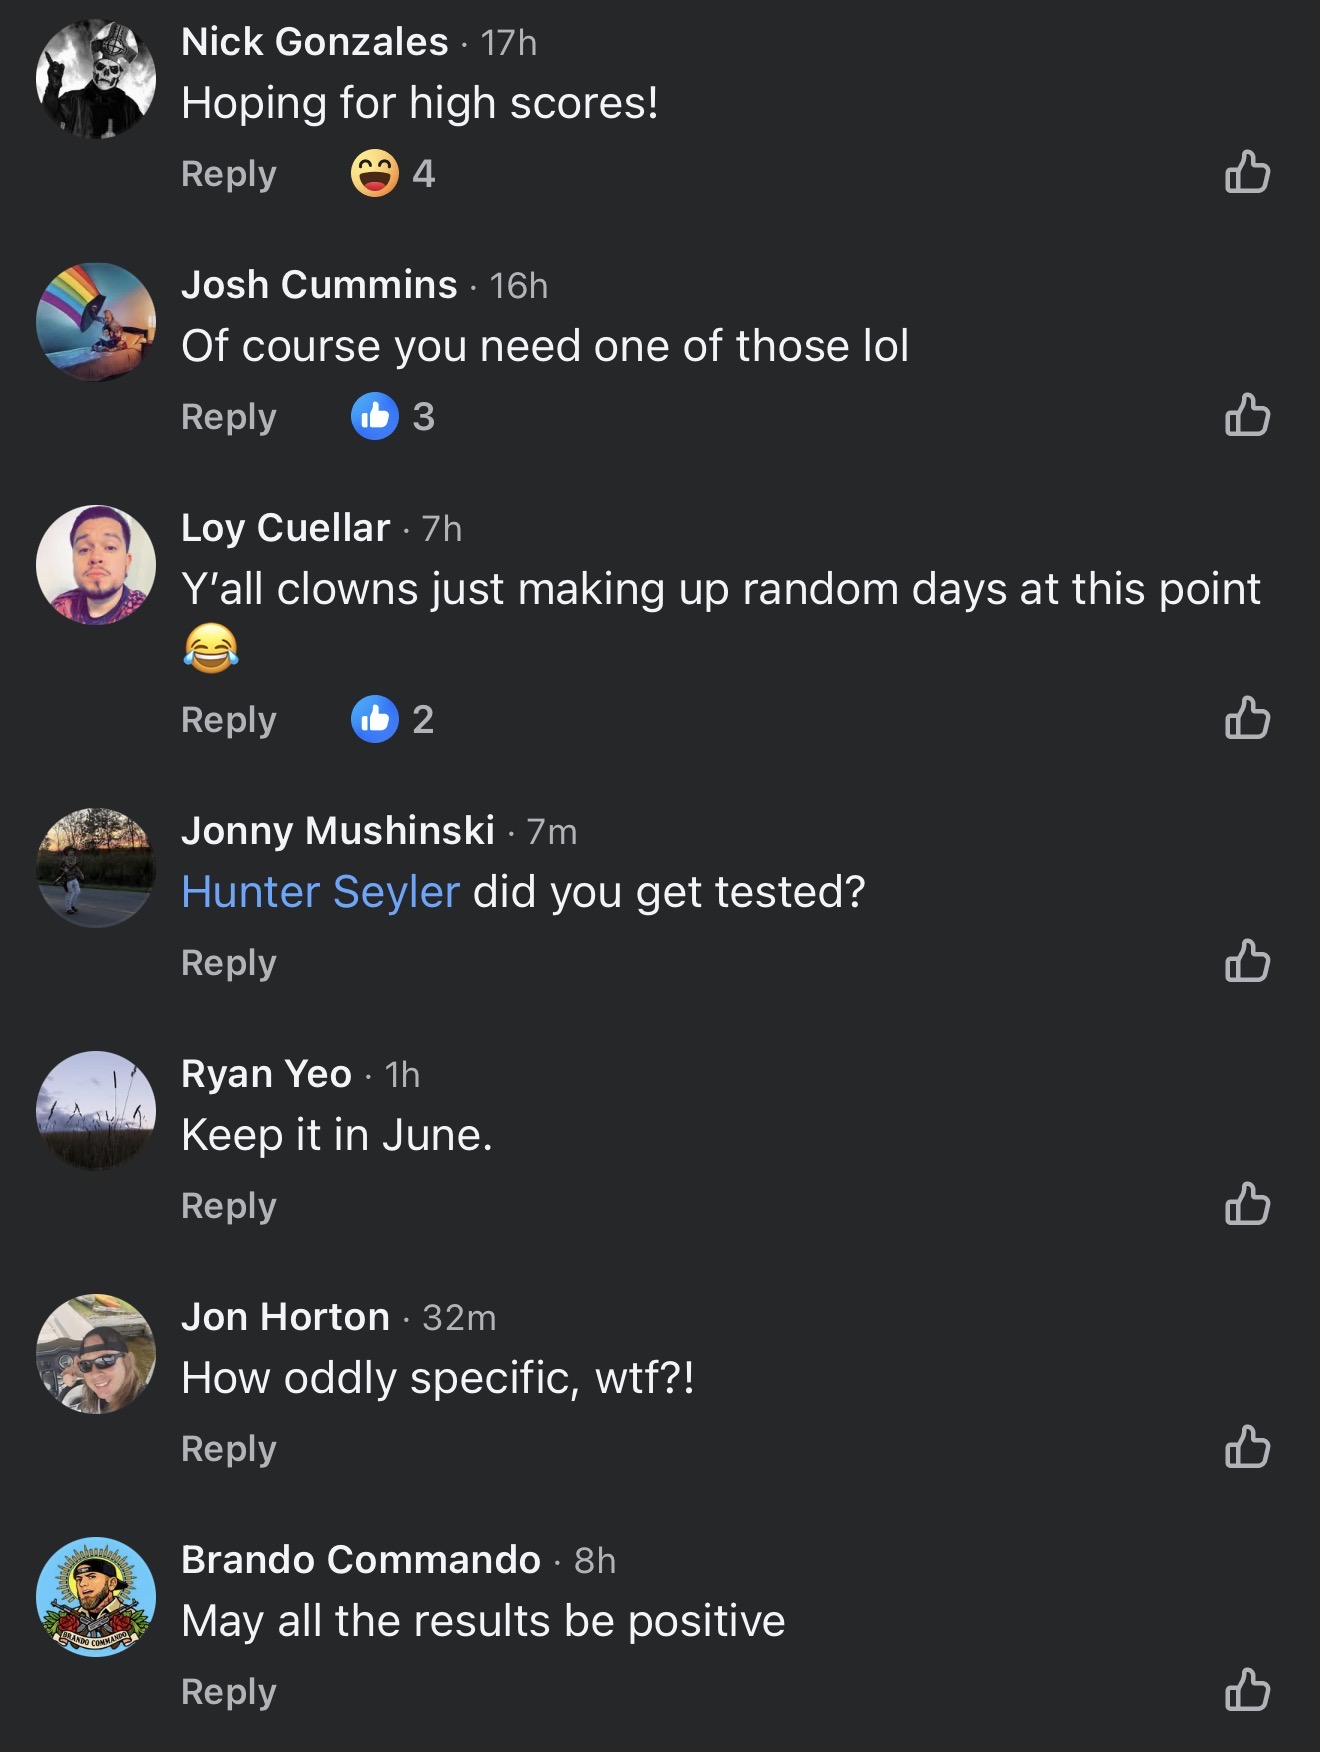The image size is (1320, 1752).
Task: Open the tagged Hunter Seyler profile link
Action: [x=321, y=892]
